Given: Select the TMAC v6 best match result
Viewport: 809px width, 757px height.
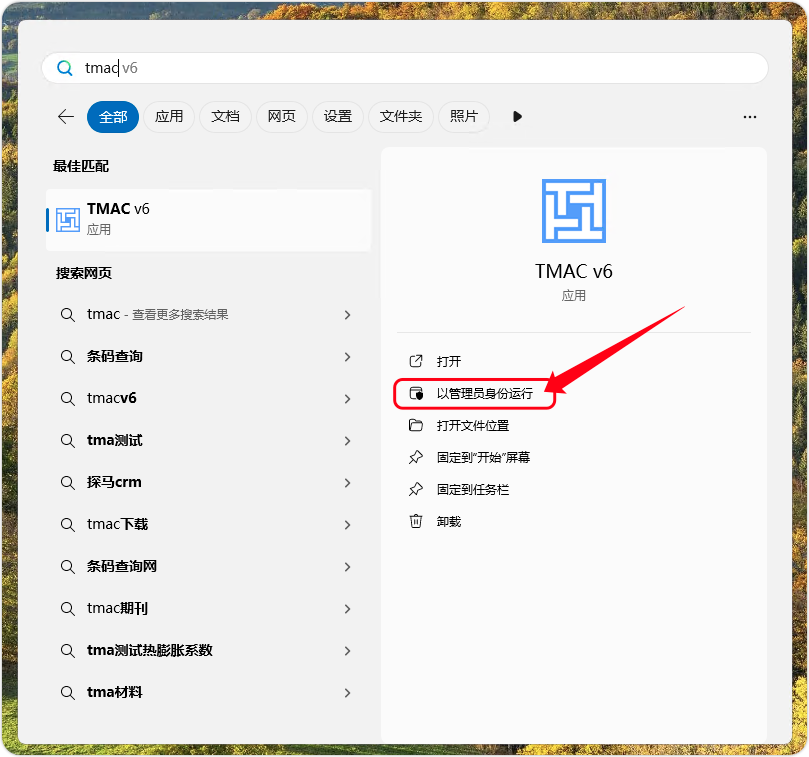Looking at the screenshot, I should [208, 220].
